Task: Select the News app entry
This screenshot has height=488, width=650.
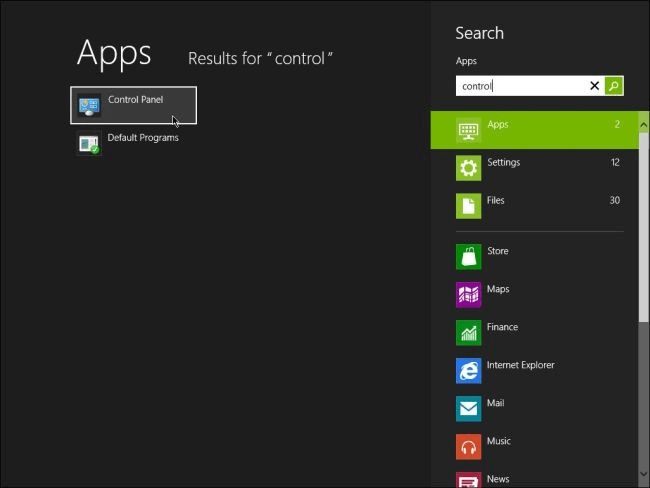Action: point(497,479)
